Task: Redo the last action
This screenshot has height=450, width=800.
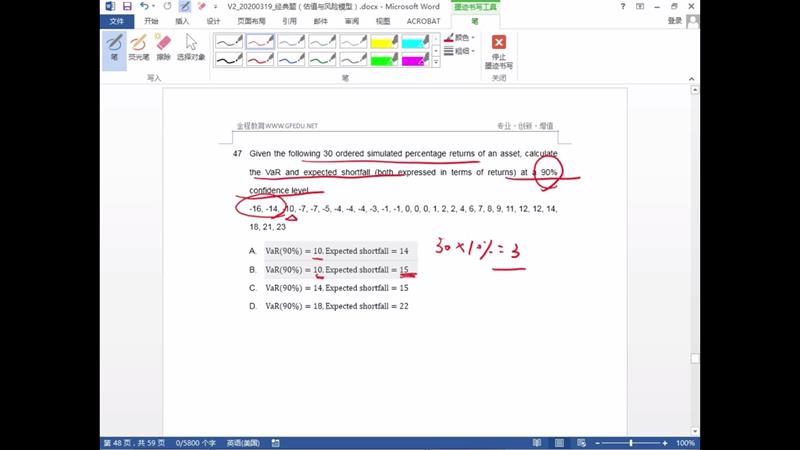Action: [x=167, y=6]
